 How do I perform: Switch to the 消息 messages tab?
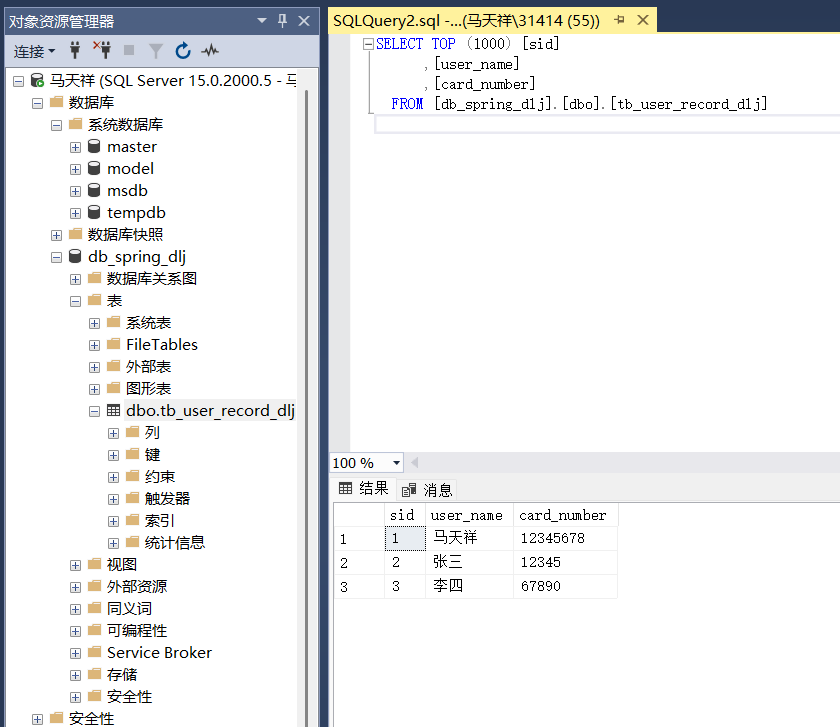[428, 490]
